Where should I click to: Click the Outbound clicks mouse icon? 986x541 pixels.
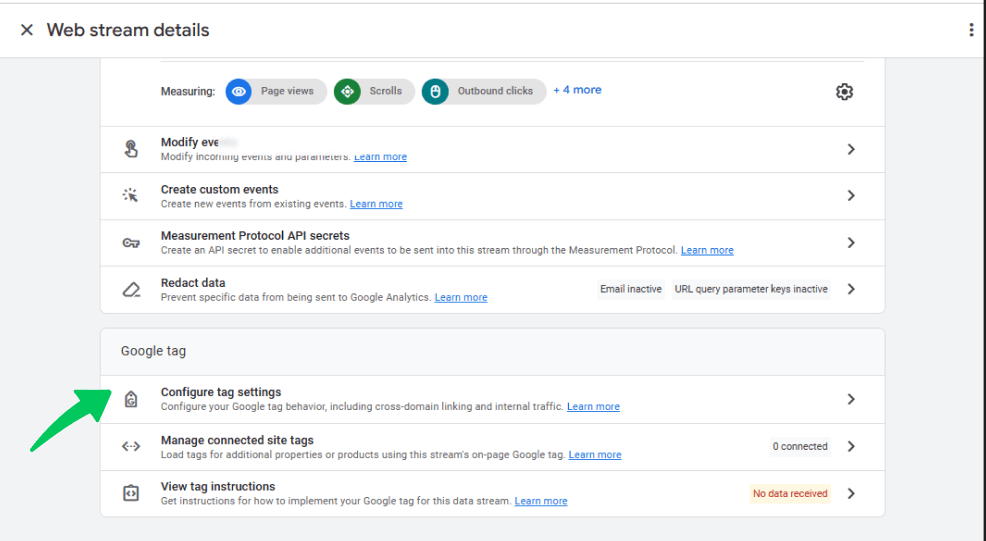click(x=435, y=92)
